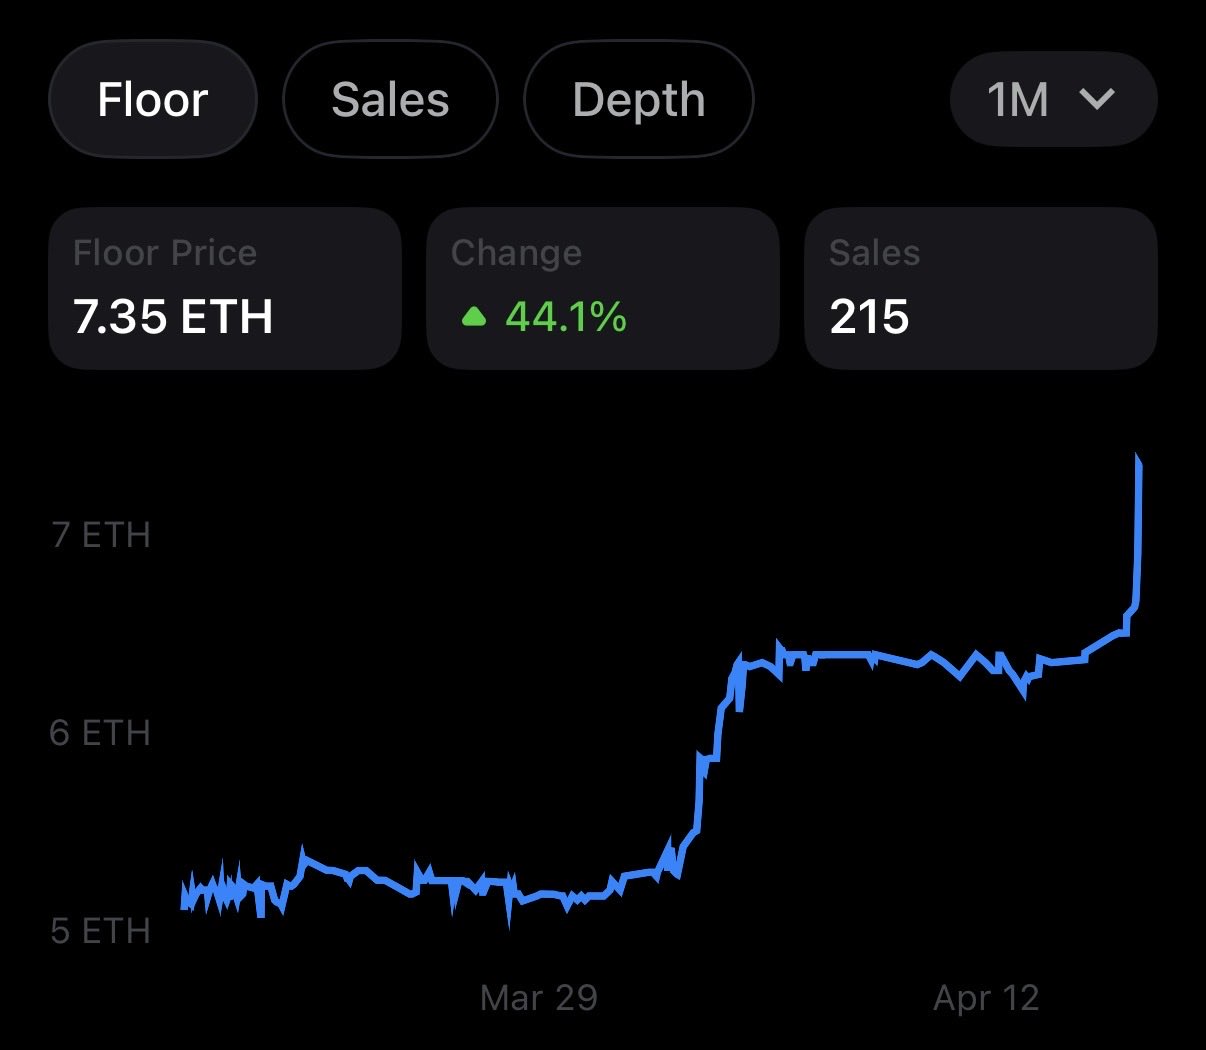Click the 44.1% change percentage

pyautogui.click(x=566, y=317)
